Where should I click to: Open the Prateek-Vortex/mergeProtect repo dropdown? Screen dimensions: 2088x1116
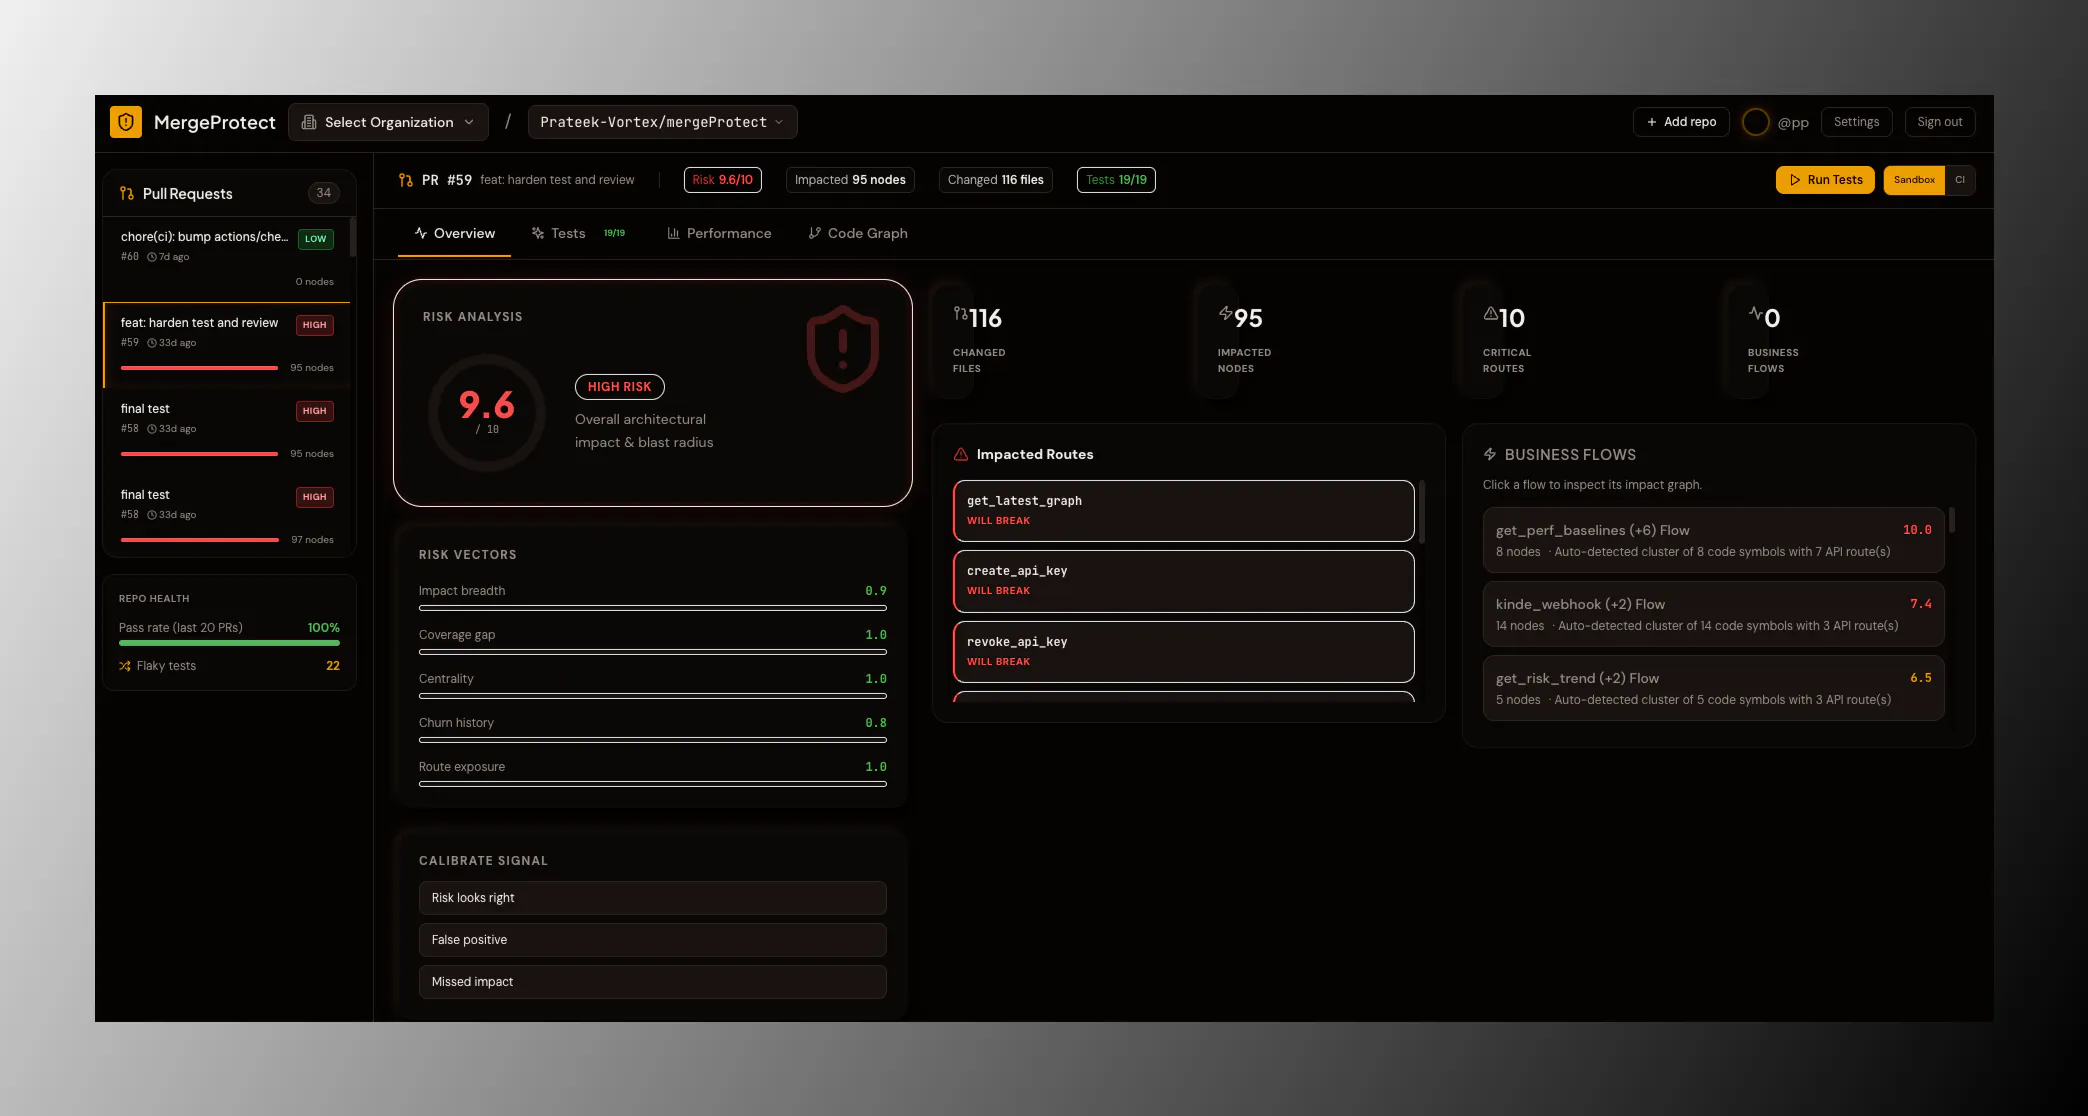pos(662,122)
